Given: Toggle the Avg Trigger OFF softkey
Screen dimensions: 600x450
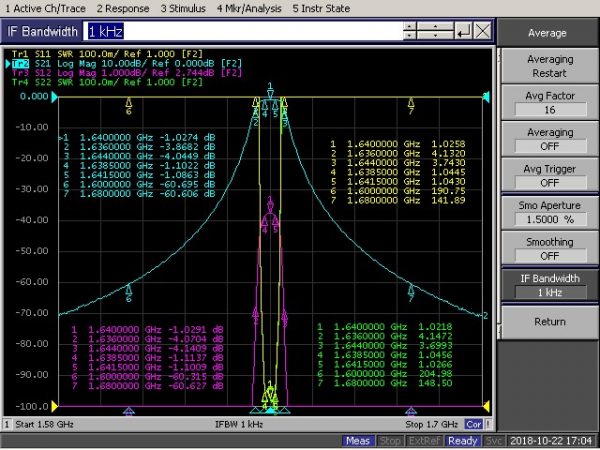Looking at the screenshot, I should click(x=550, y=176).
